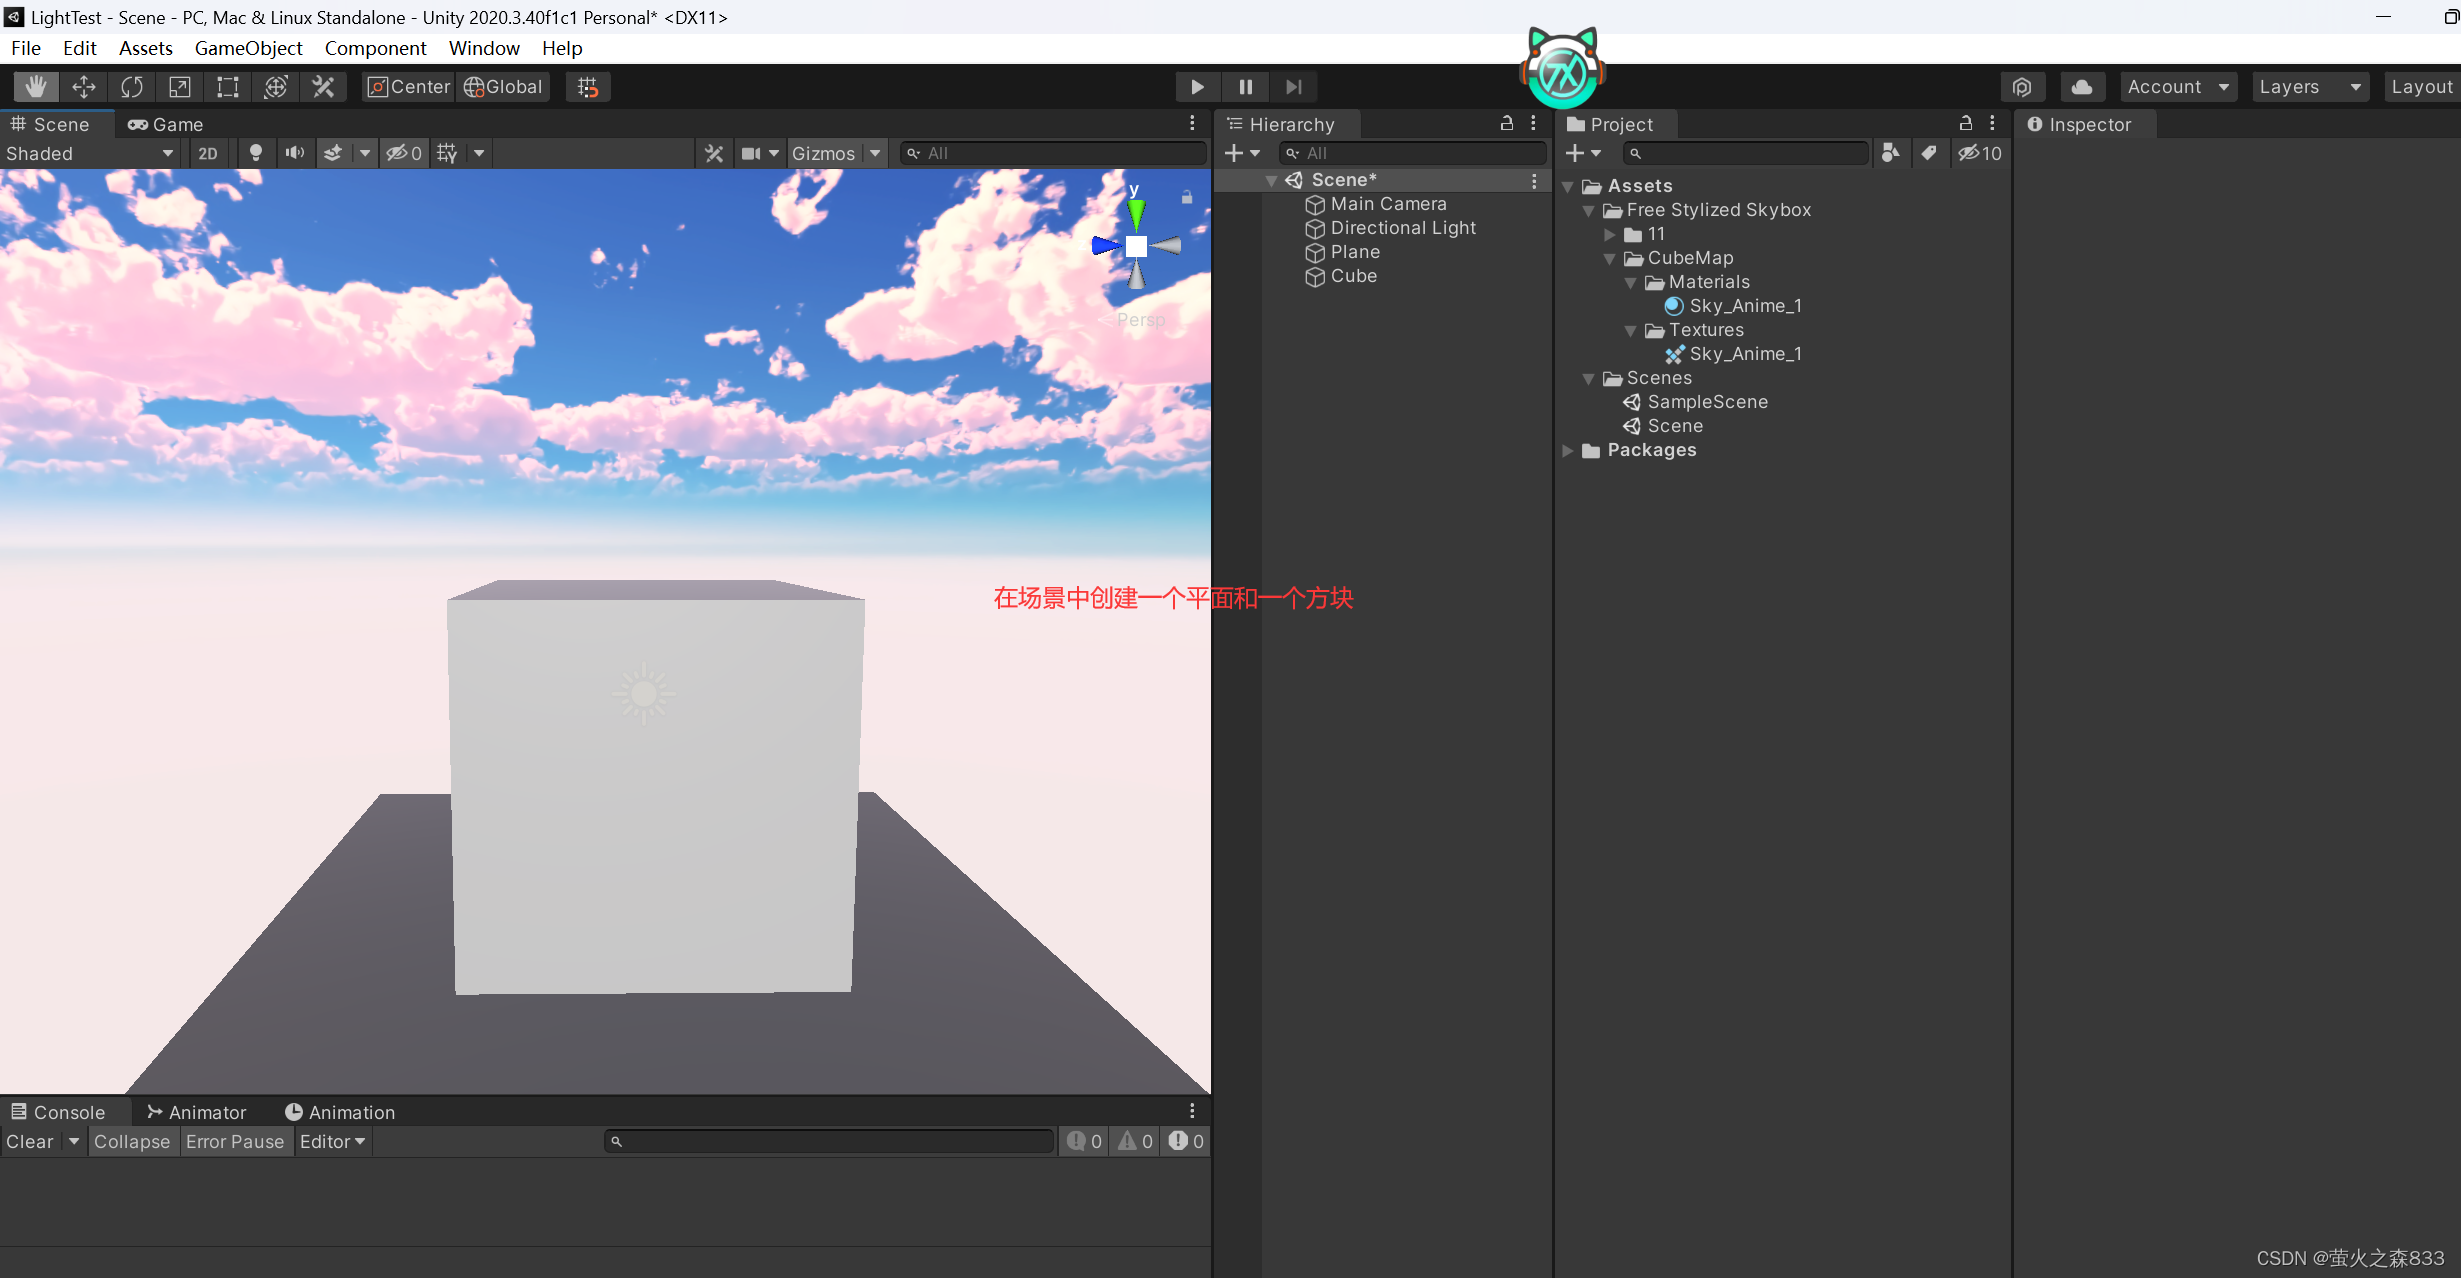Click the Step frame button
2461x1278 pixels.
click(1294, 86)
